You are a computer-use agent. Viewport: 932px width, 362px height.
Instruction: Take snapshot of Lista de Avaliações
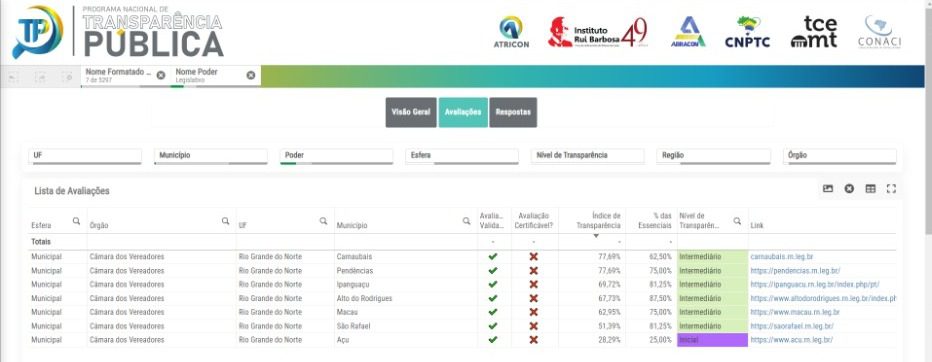point(828,188)
